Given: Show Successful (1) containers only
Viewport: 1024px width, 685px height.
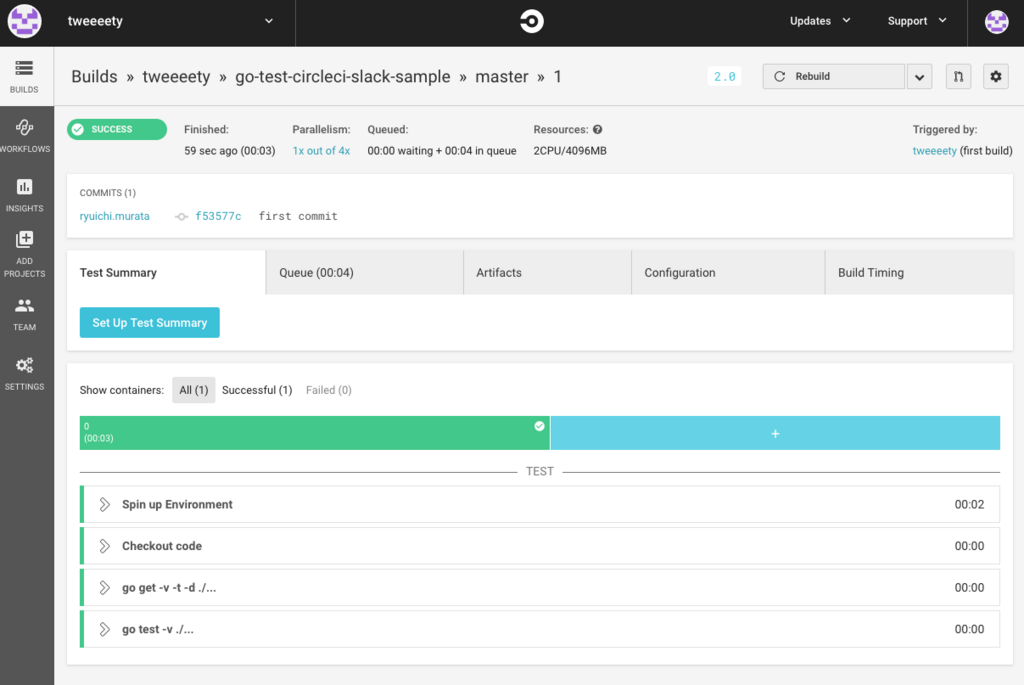Looking at the screenshot, I should [257, 390].
